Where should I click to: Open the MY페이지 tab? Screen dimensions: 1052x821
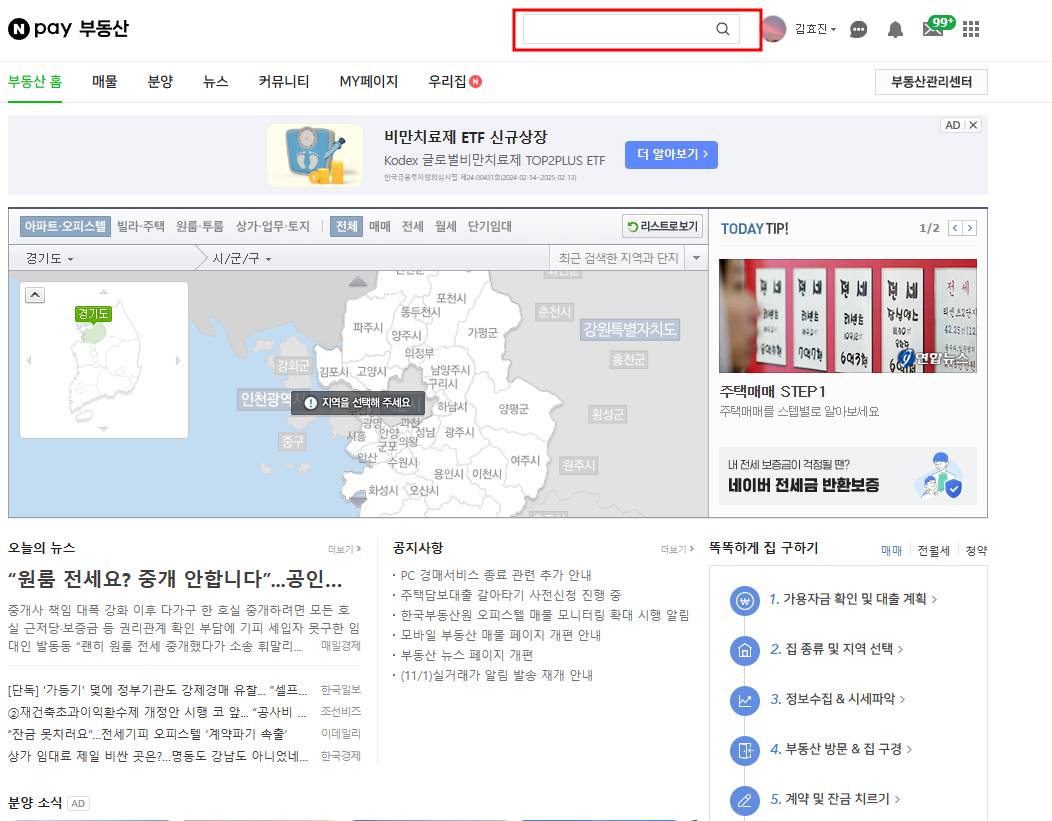[x=368, y=82]
